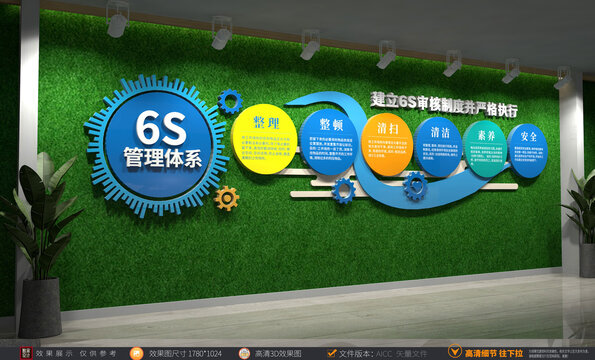Click the 6S 管理体系 title text
Image resolution: width=595 pixels, height=360 pixels.
pos(162,139)
